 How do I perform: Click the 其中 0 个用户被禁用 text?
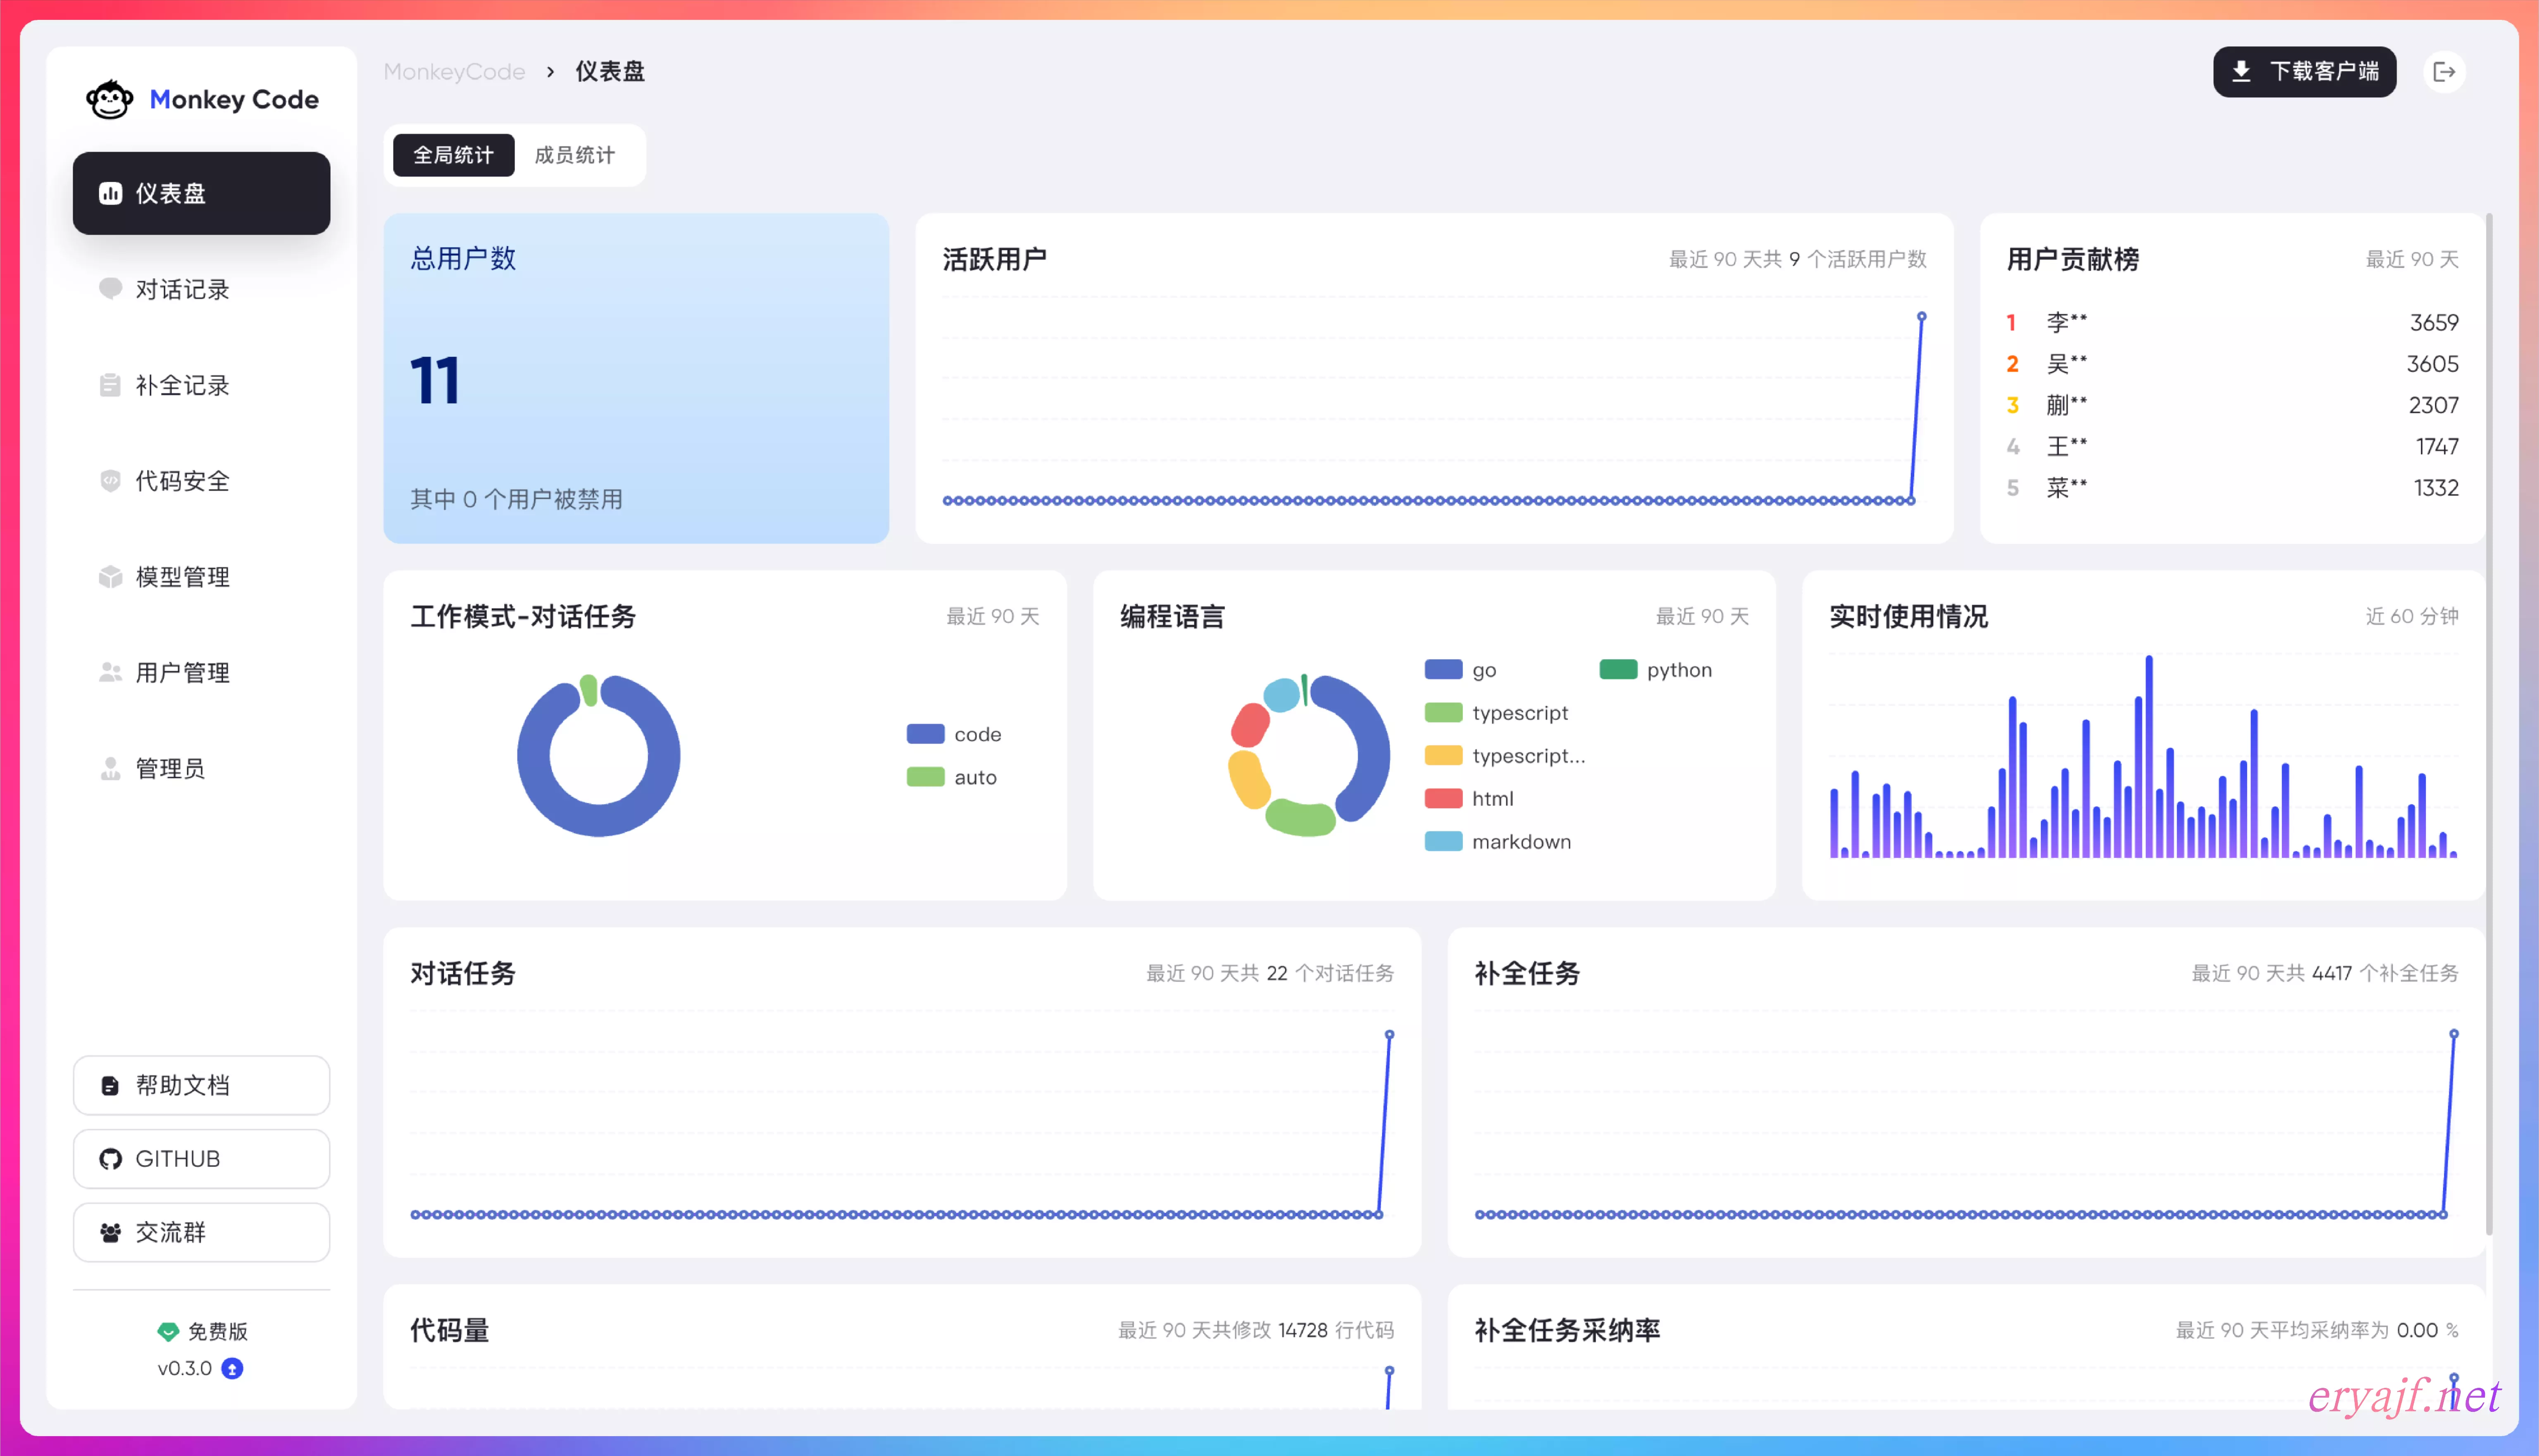tap(516, 499)
